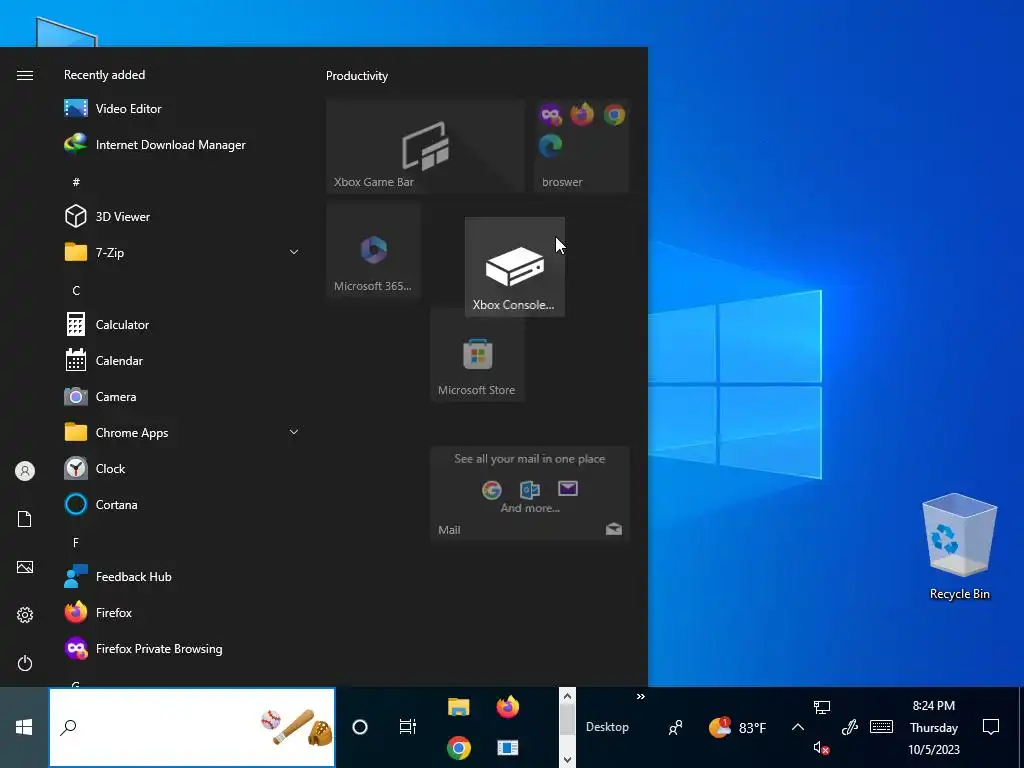Open File Explorer from taskbar
The image size is (1024, 768).
point(458,707)
